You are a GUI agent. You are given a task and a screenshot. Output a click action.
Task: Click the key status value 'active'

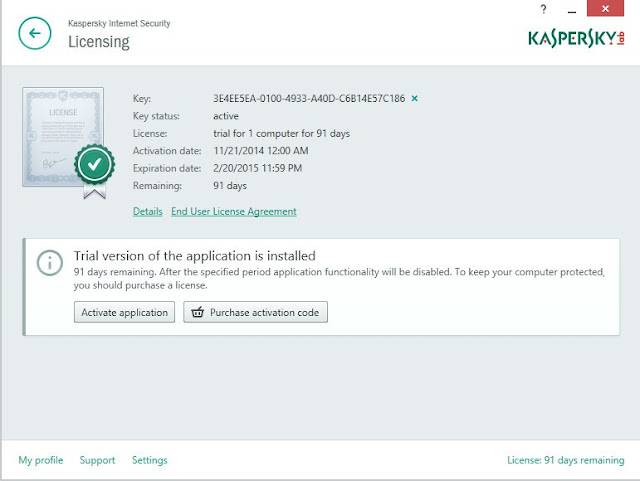point(226,116)
